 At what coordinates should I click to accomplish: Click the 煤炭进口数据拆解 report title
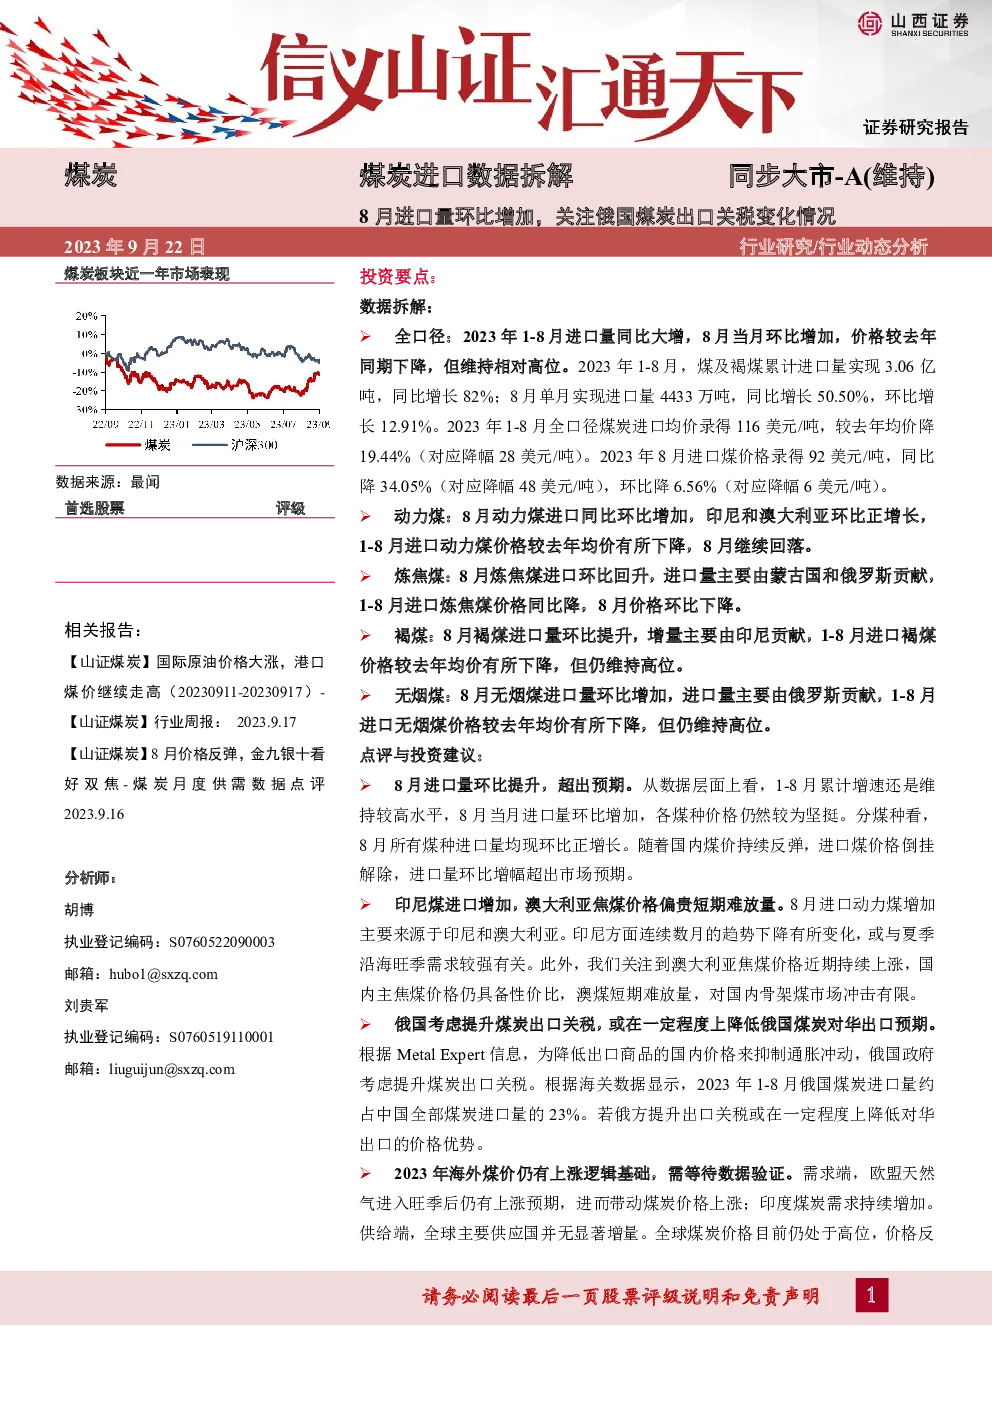[466, 176]
